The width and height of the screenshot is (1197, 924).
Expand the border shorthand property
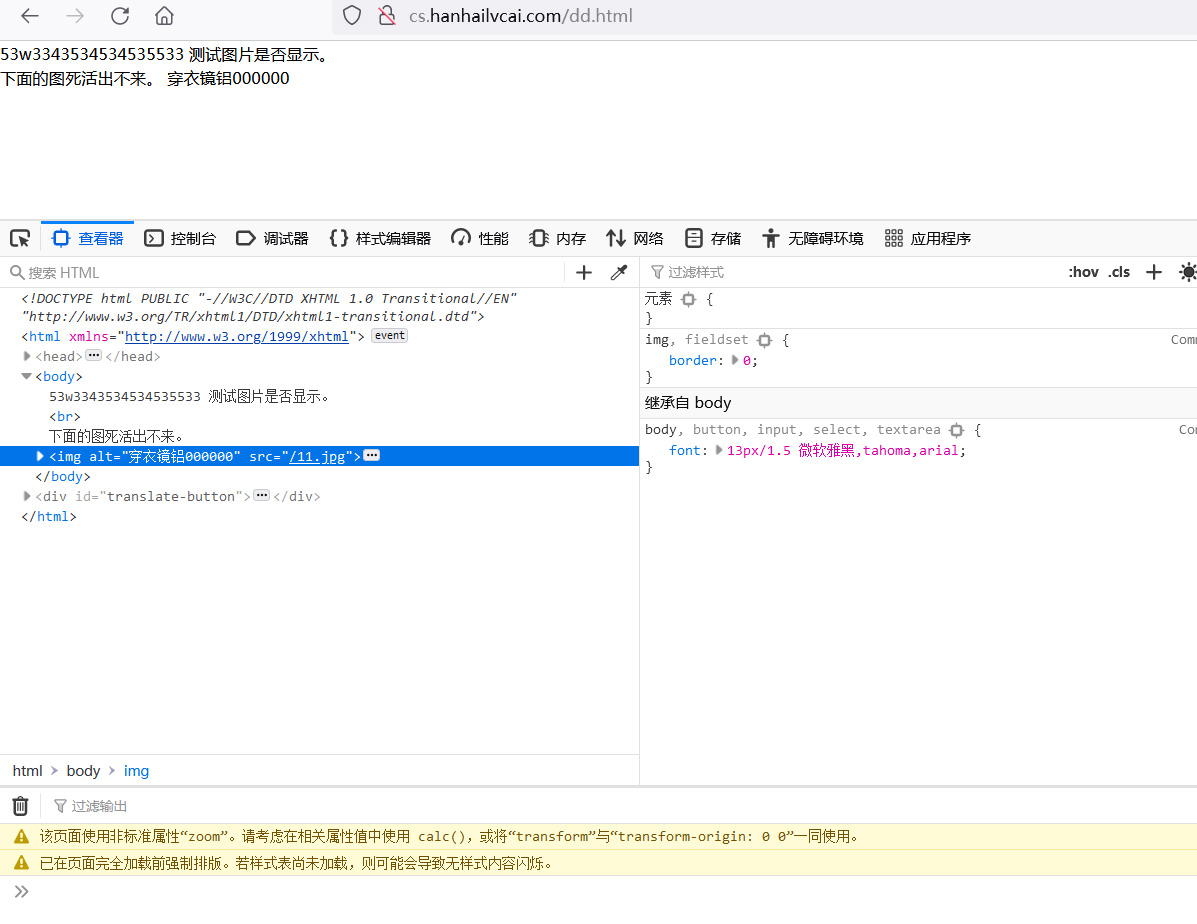coord(735,360)
